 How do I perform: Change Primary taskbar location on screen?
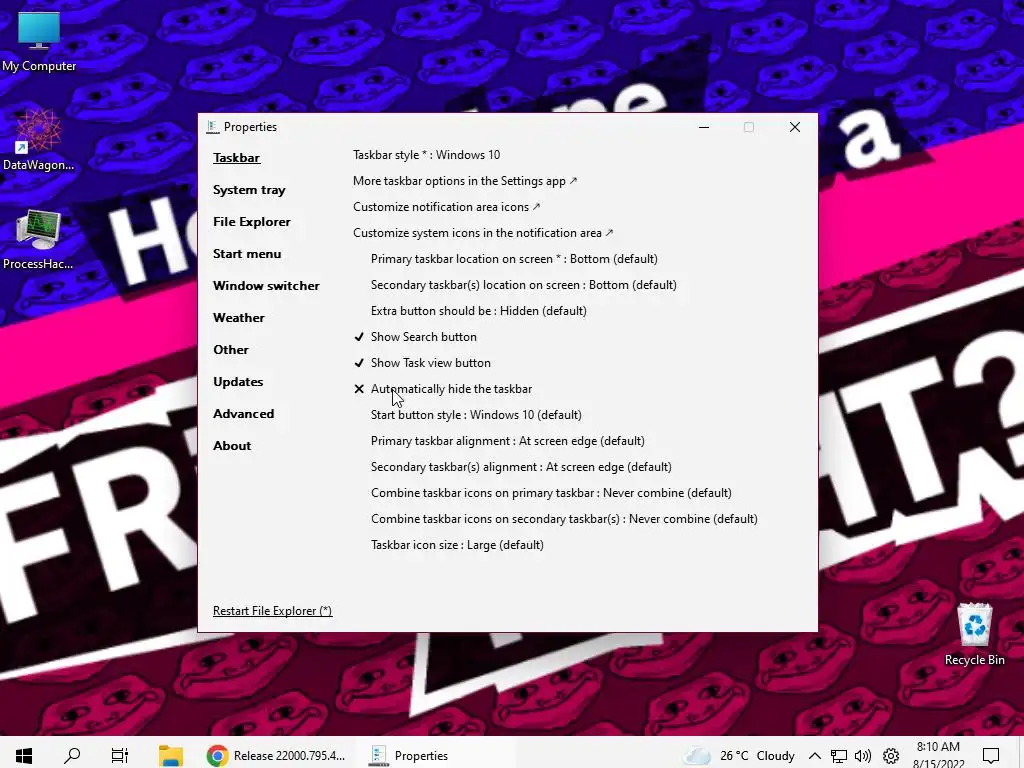pos(514,259)
